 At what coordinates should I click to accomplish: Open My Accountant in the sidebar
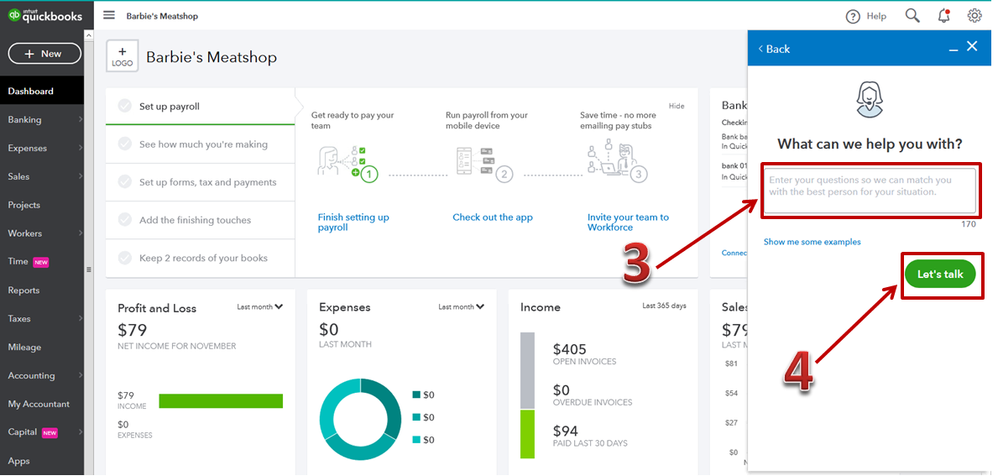tap(41, 404)
